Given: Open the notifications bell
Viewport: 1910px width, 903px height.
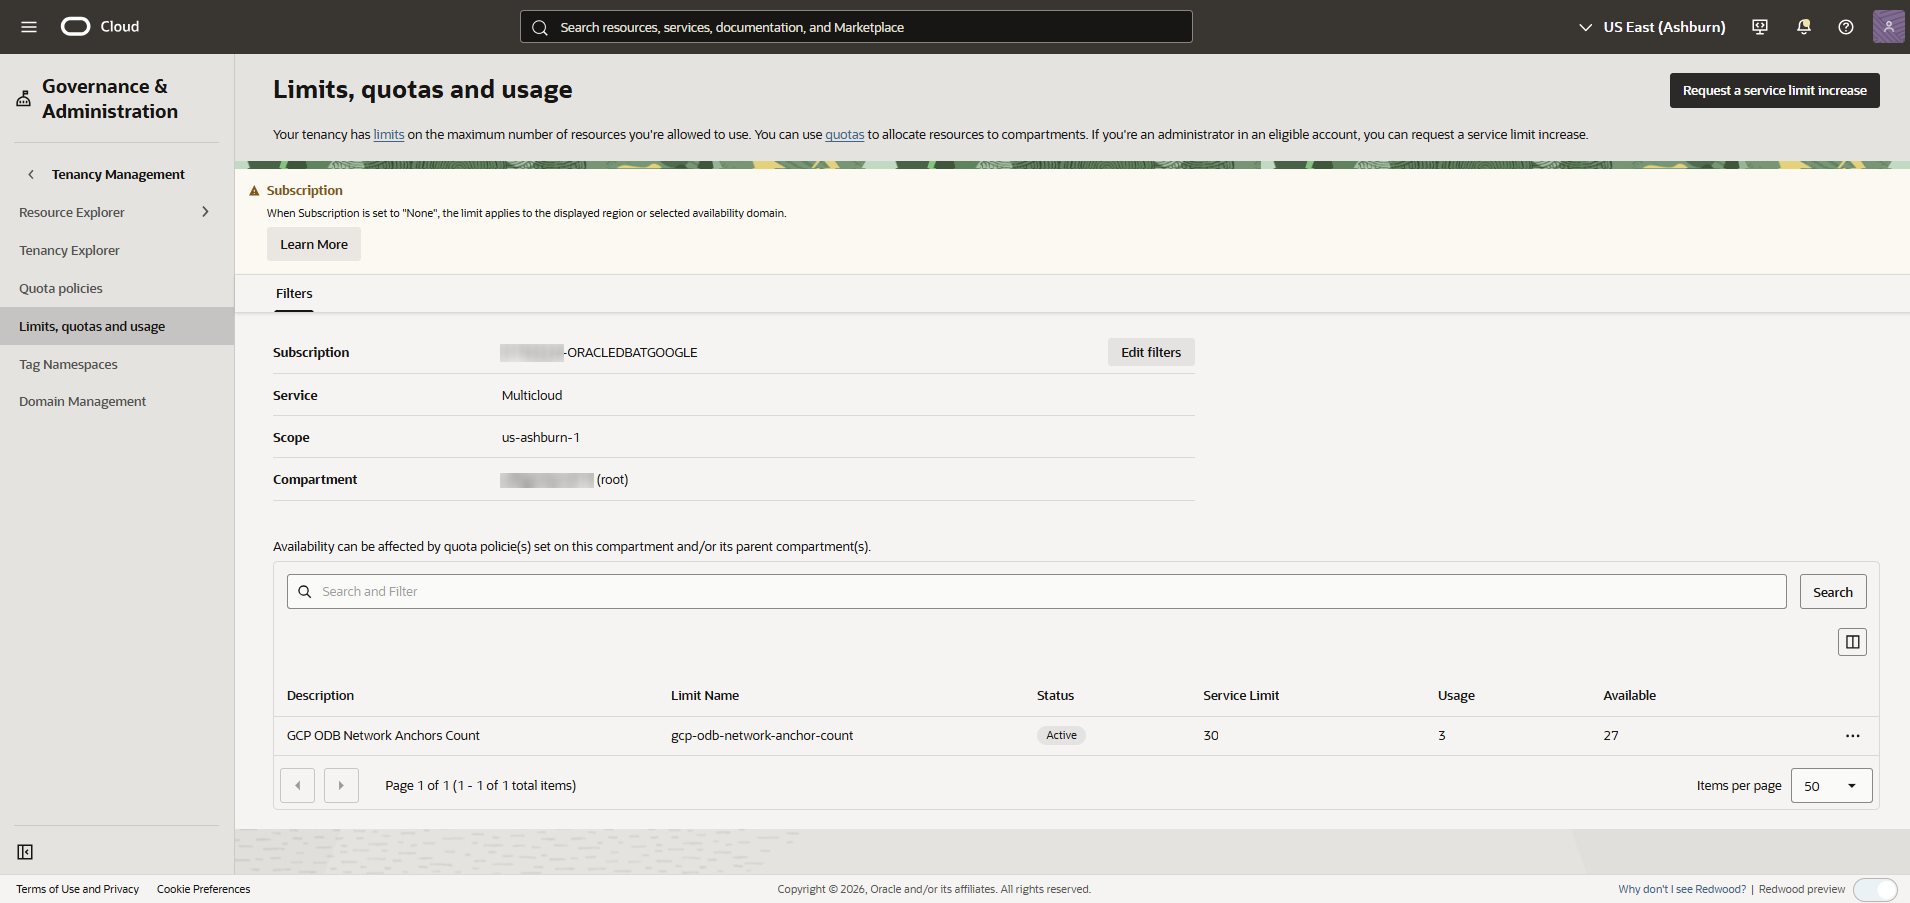Looking at the screenshot, I should coord(1803,27).
